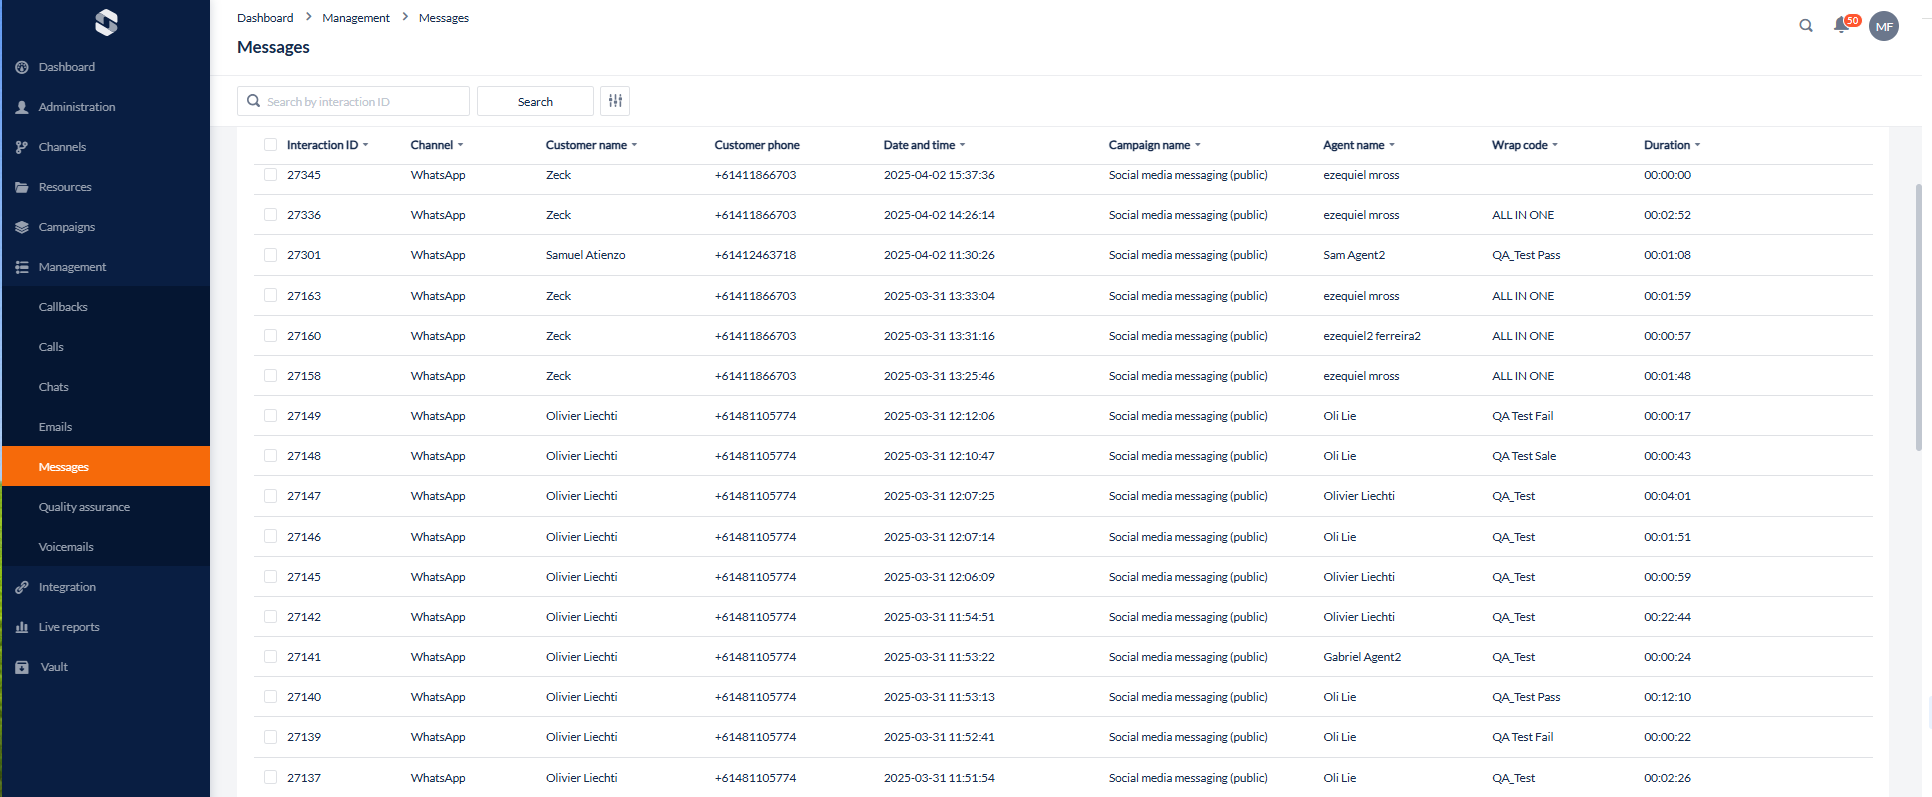Click the notification bell icon
The image size is (1932, 797).
click(x=1840, y=25)
